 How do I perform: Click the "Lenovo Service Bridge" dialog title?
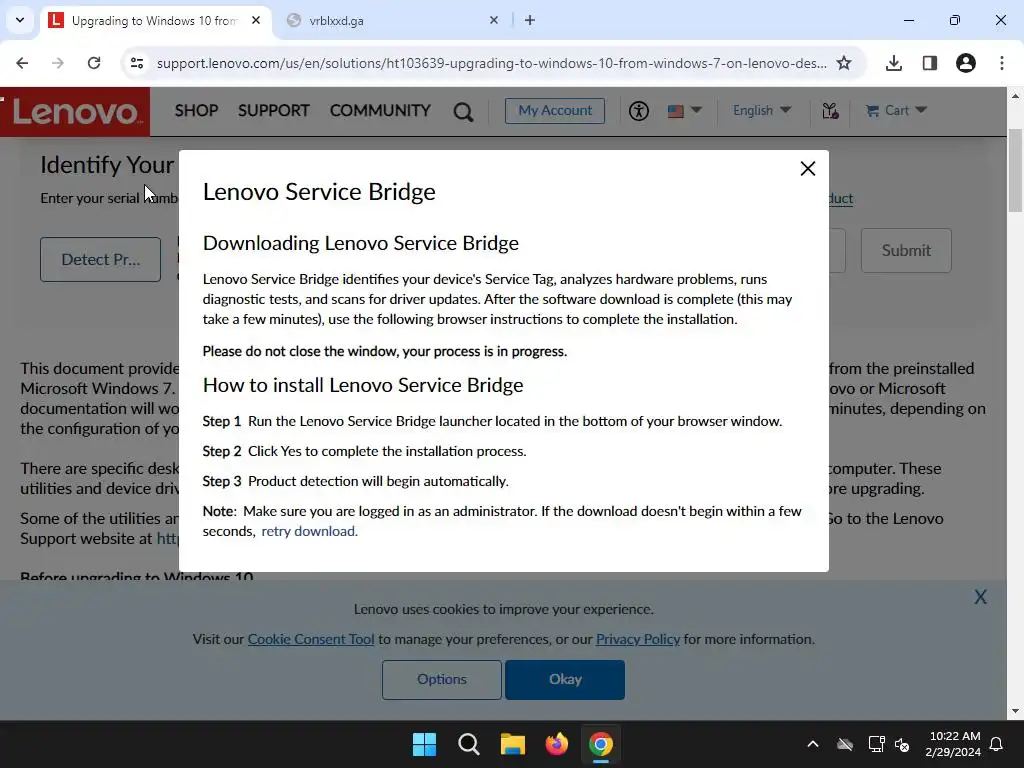319,192
